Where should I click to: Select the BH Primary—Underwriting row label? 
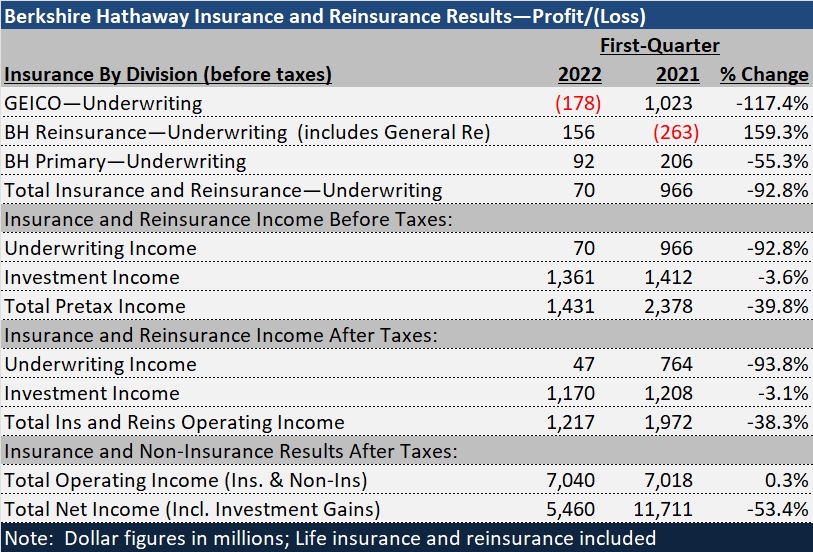125,161
